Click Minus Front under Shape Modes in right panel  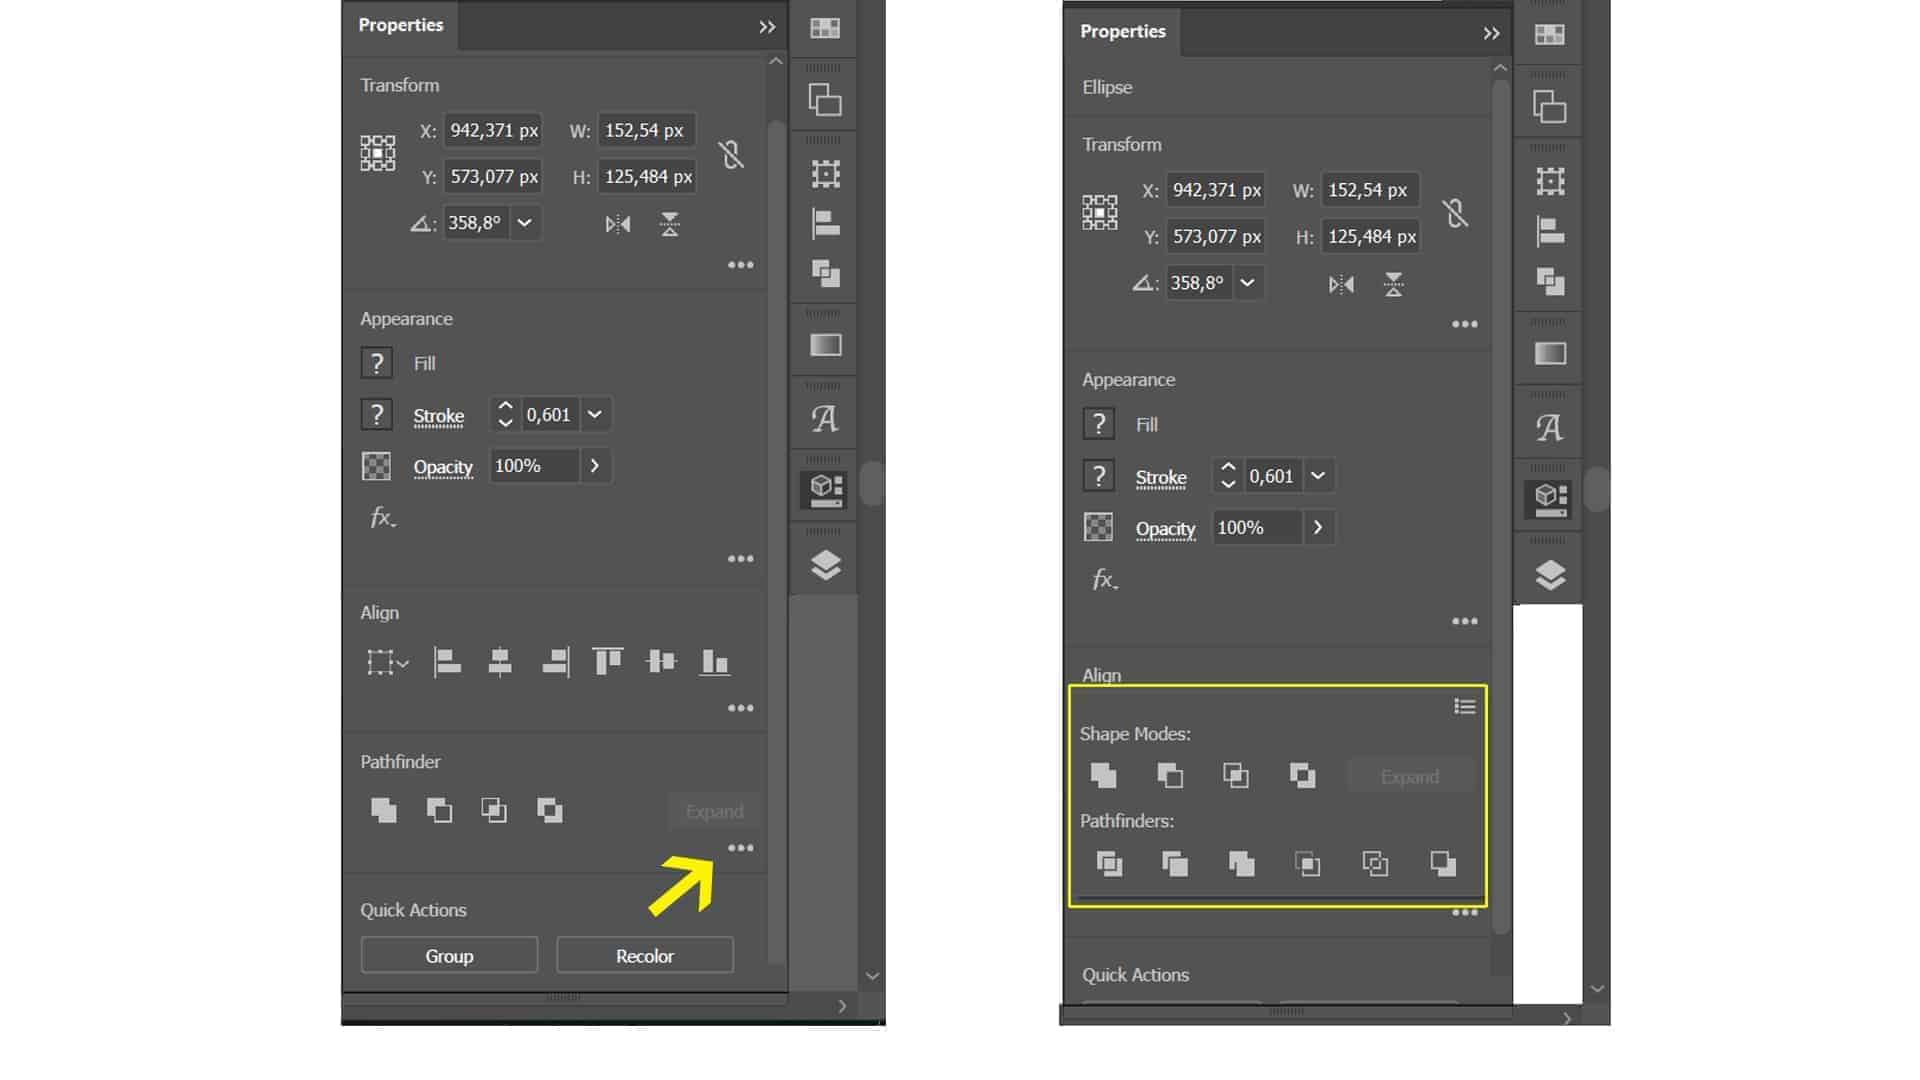(1170, 775)
